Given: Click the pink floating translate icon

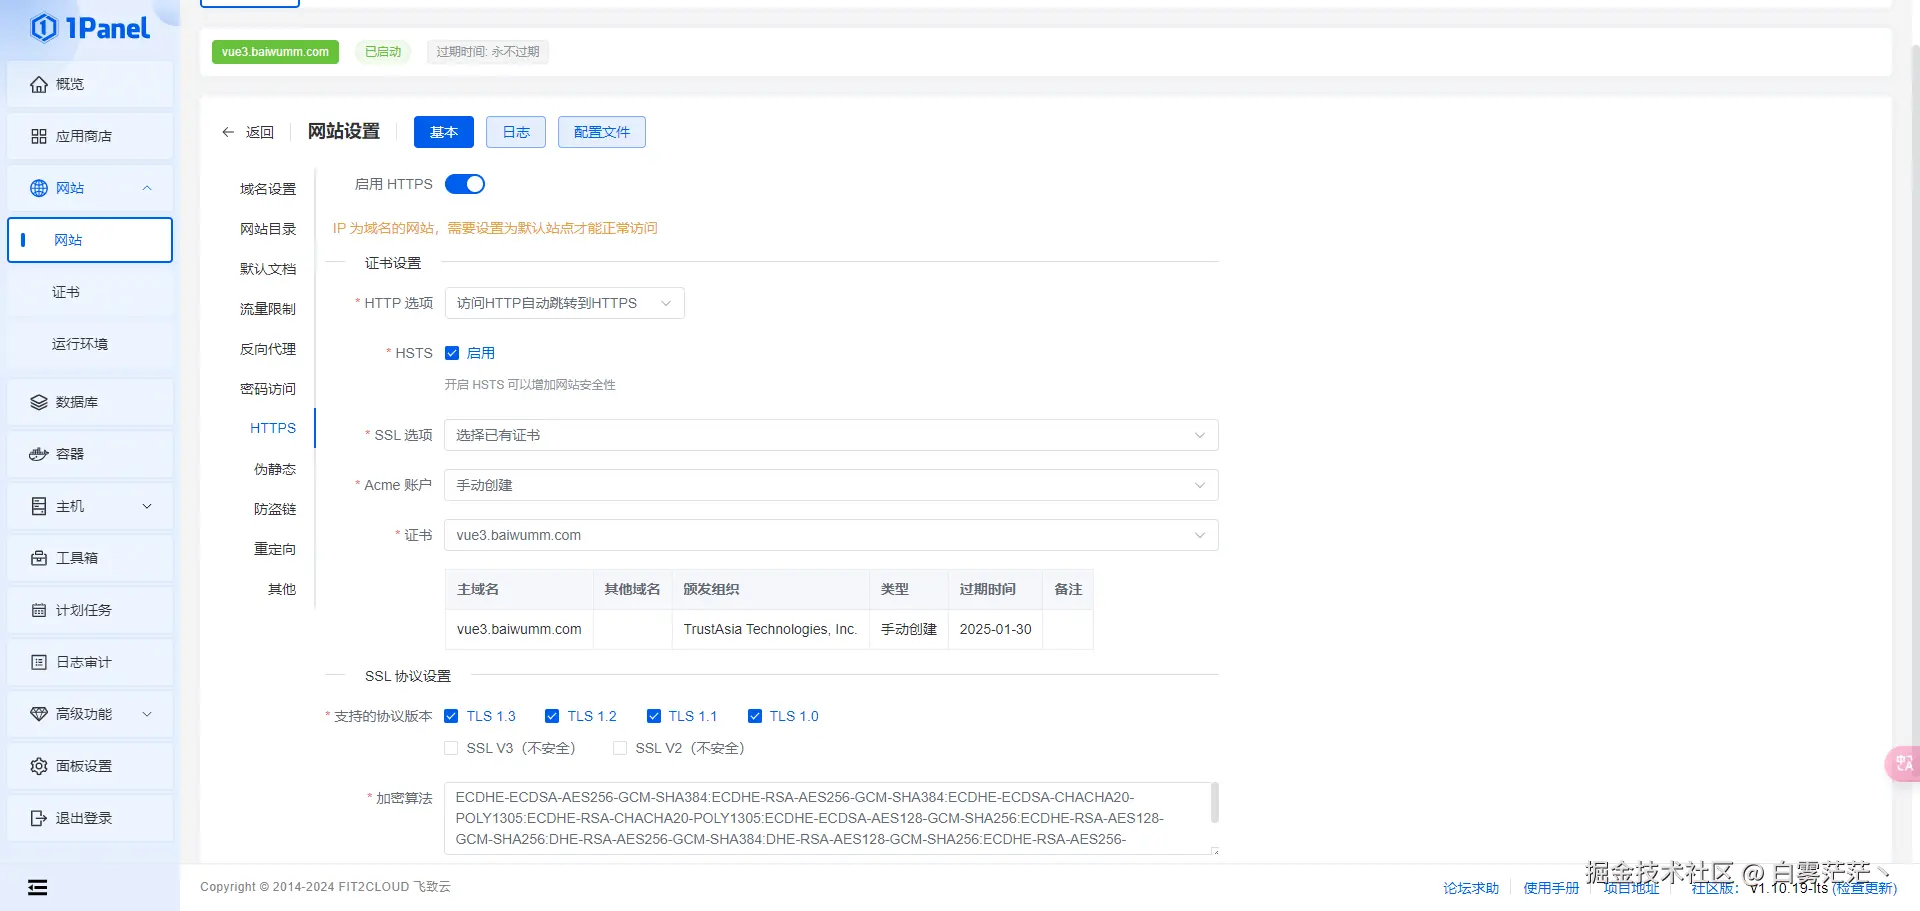Looking at the screenshot, I should pos(1903,764).
